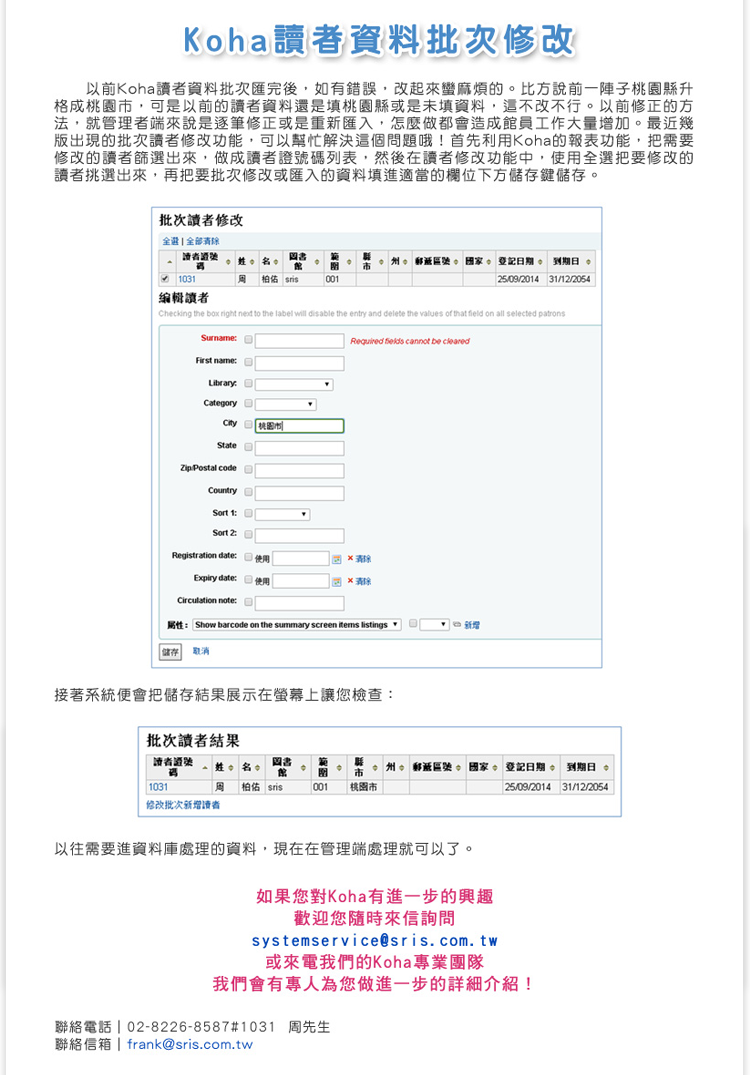
Task: Open patron 1031 link in the 批次讀者結果 table
Action: point(158,787)
